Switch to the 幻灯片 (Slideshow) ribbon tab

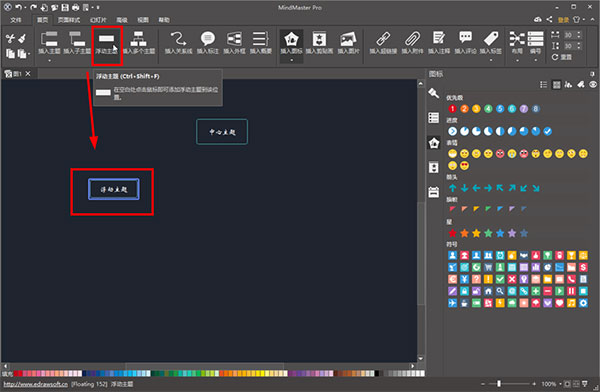tap(98, 20)
